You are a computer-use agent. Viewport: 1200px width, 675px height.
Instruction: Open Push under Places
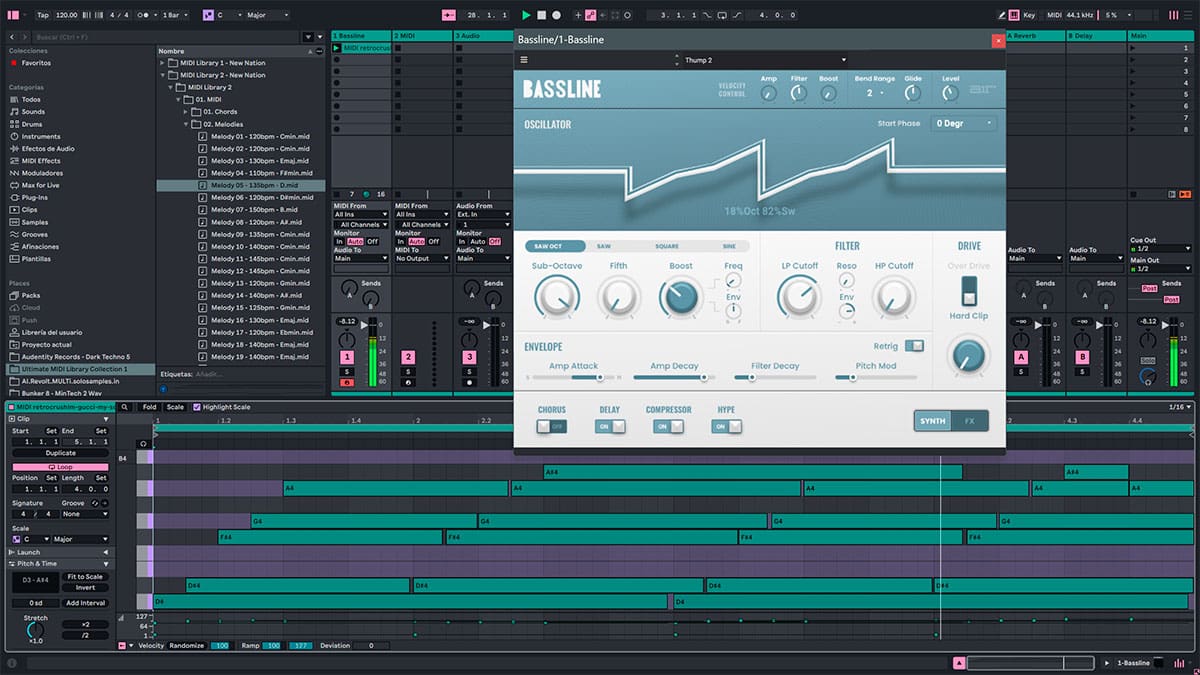(x=29, y=320)
